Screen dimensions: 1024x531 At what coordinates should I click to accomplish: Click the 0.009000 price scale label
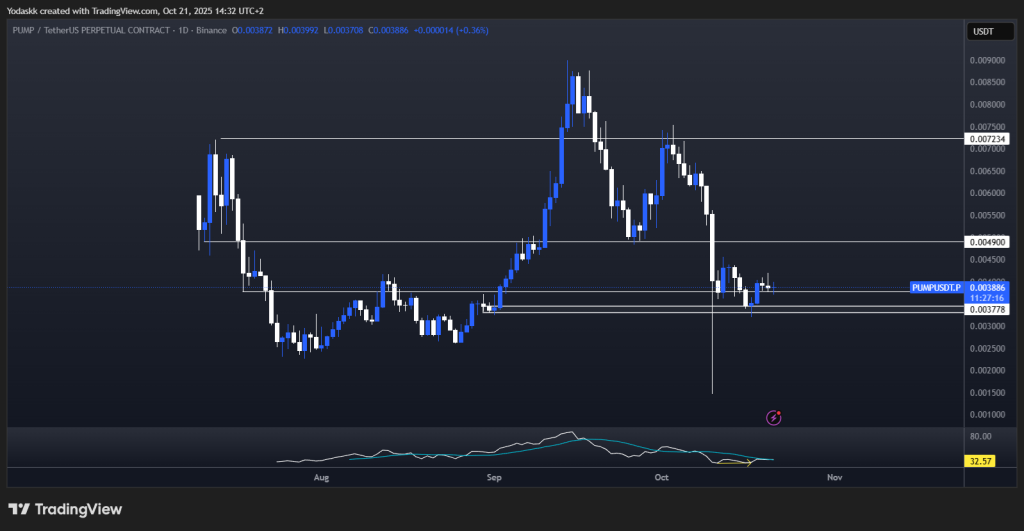tap(984, 60)
